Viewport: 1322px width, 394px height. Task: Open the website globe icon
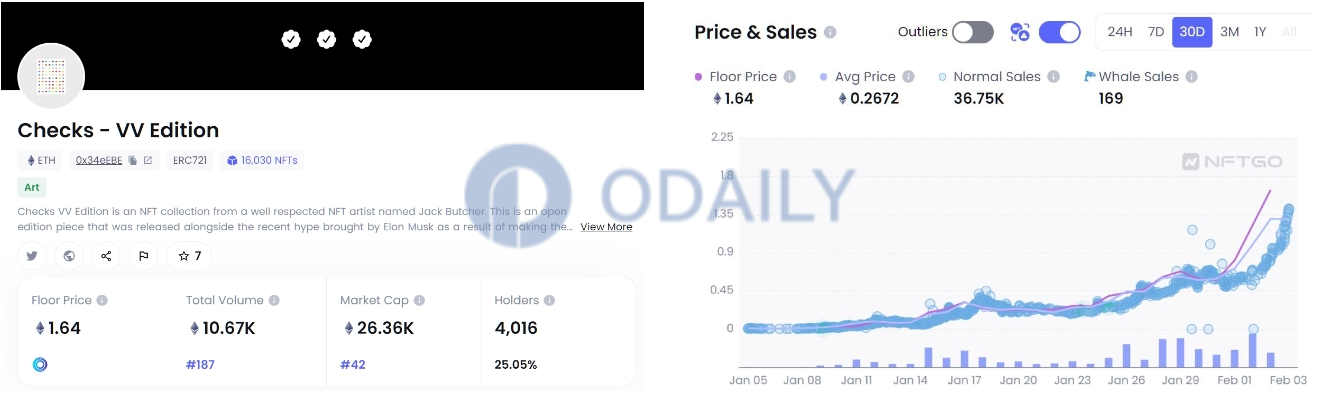click(x=69, y=256)
